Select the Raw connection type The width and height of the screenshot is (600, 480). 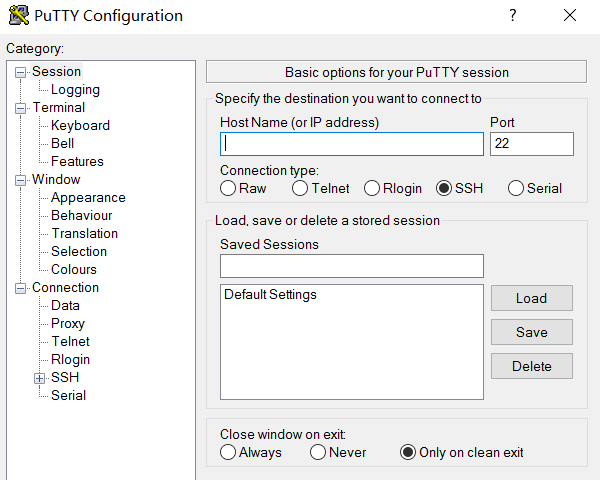[x=228, y=188]
